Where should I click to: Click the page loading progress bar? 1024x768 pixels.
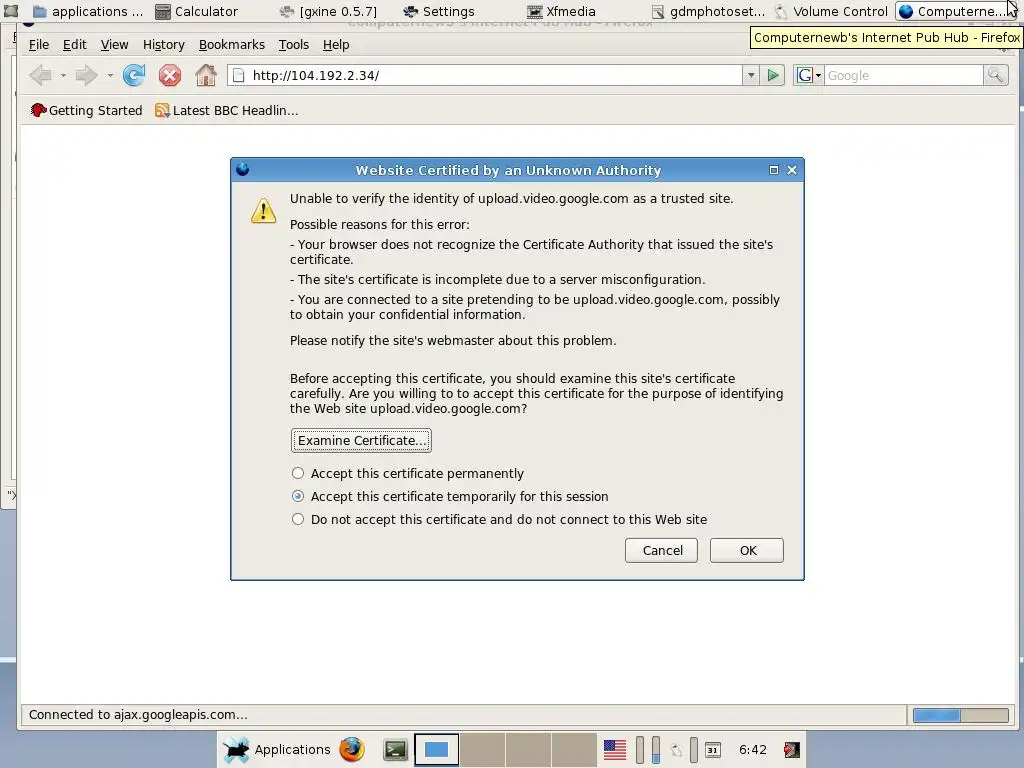[961, 715]
